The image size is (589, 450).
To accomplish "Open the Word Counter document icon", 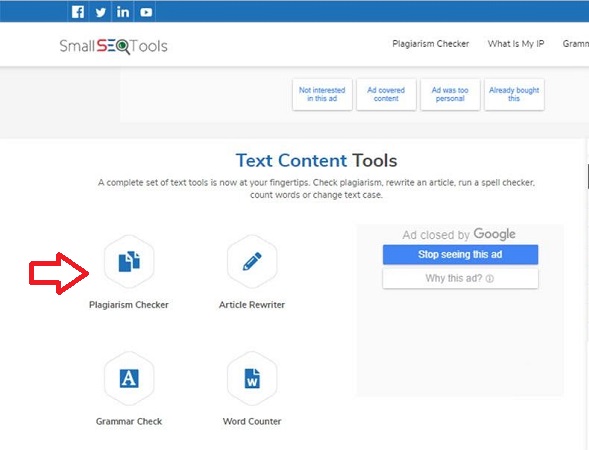I will pos(252,378).
